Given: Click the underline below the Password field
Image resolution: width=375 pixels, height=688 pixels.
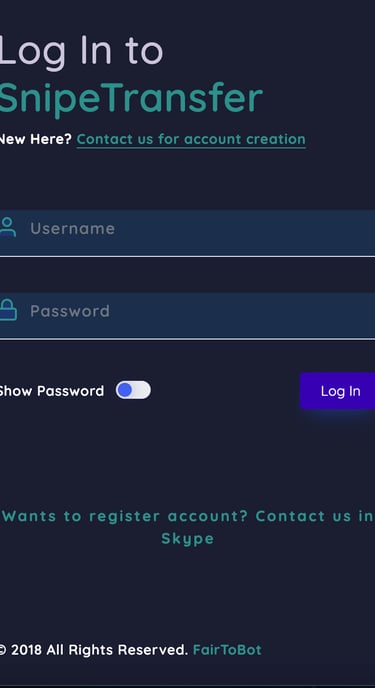Looking at the screenshot, I should tap(188, 339).
